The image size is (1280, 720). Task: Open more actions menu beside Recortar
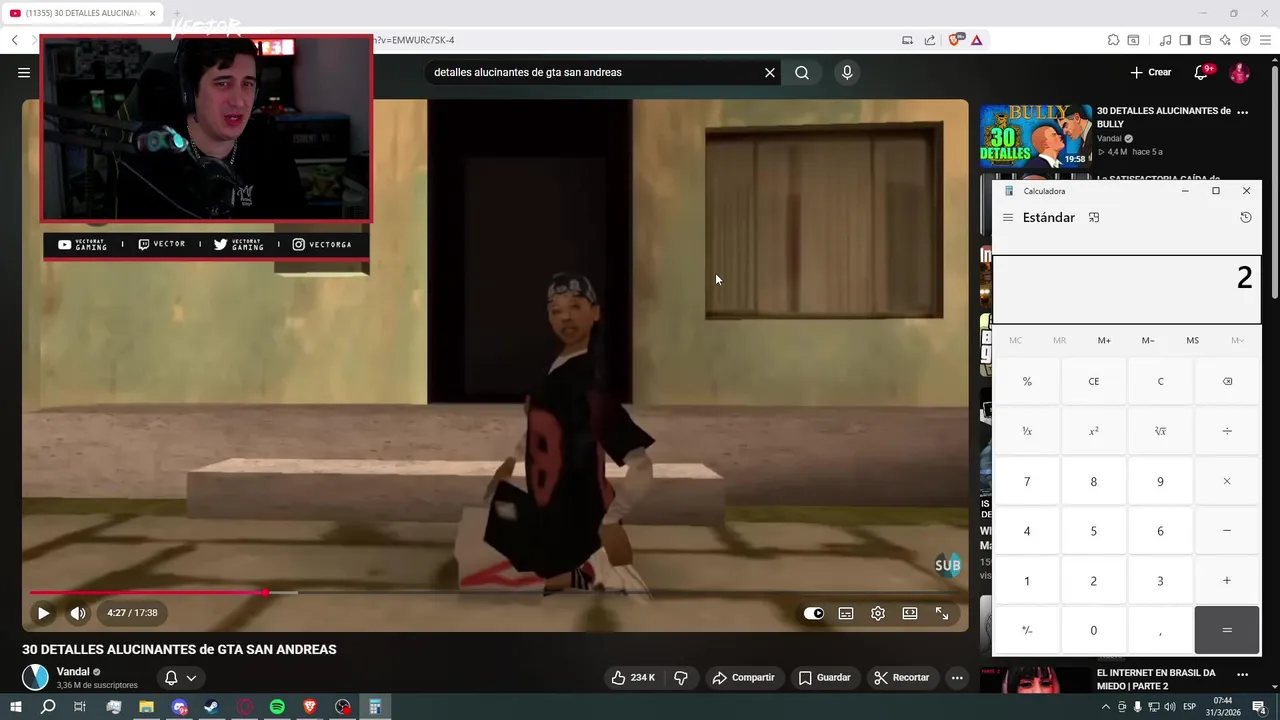click(957, 677)
